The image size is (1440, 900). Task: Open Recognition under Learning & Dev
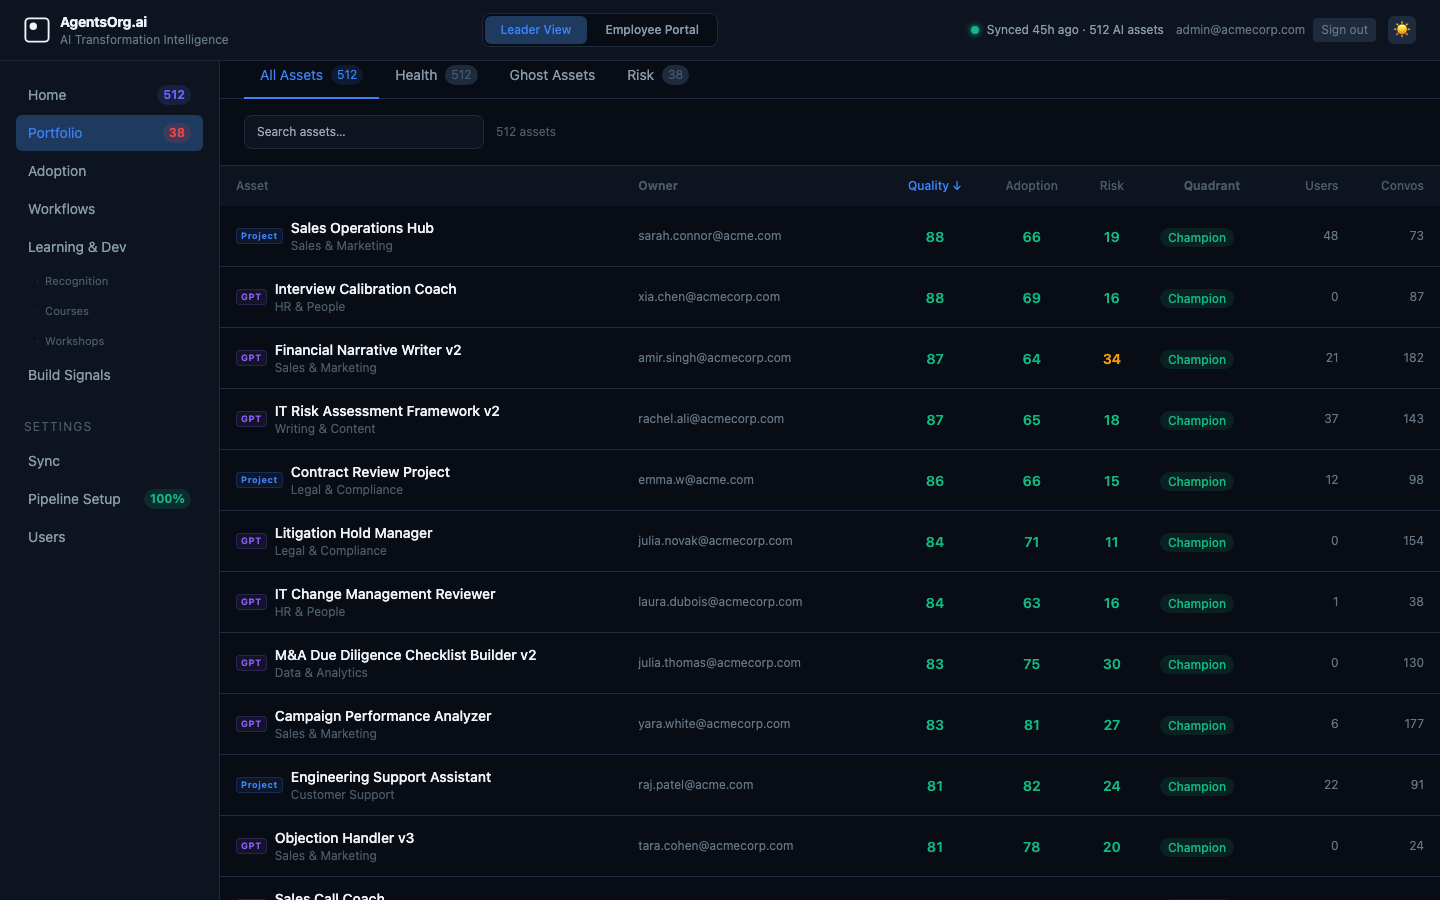(76, 281)
